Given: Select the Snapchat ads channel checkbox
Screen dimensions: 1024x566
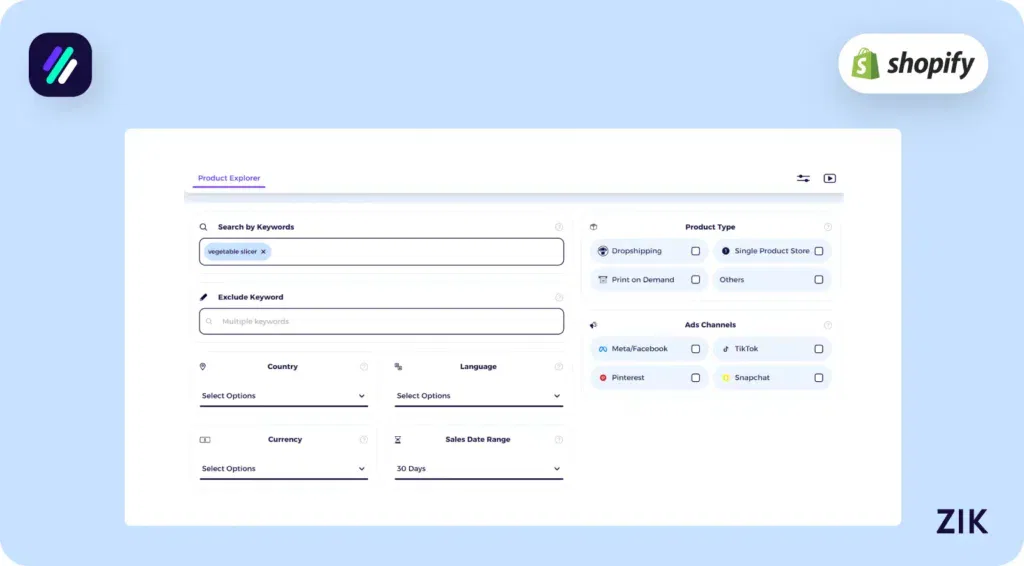Looking at the screenshot, I should pos(818,378).
